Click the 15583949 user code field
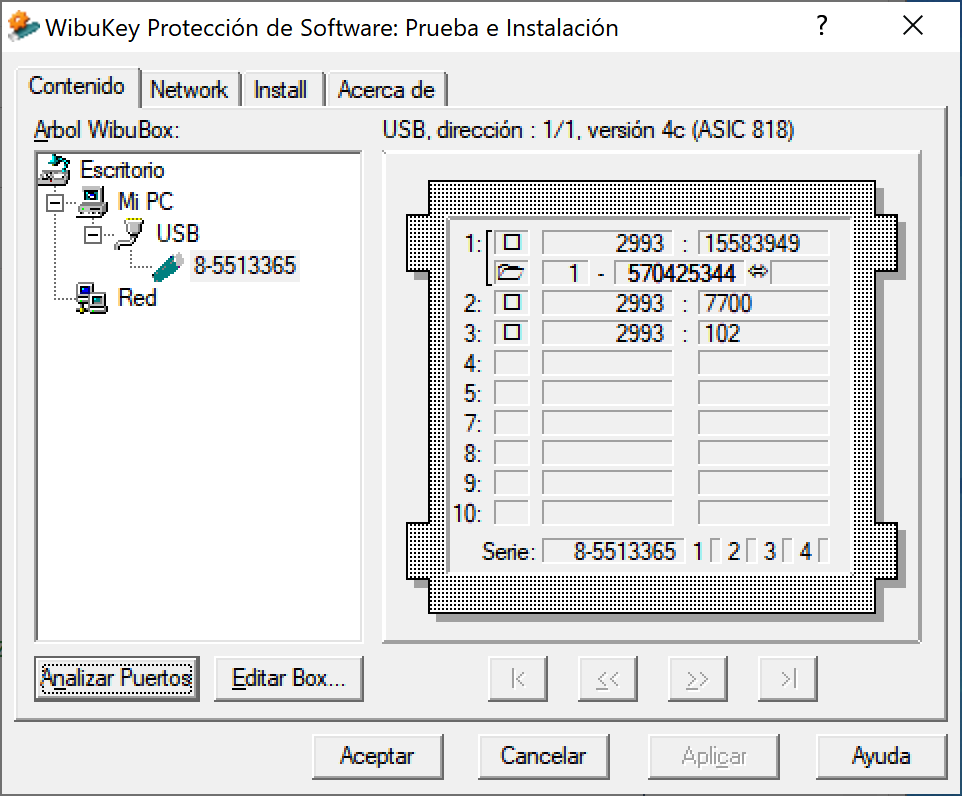Viewport: 962px width, 796px height. 763,243
